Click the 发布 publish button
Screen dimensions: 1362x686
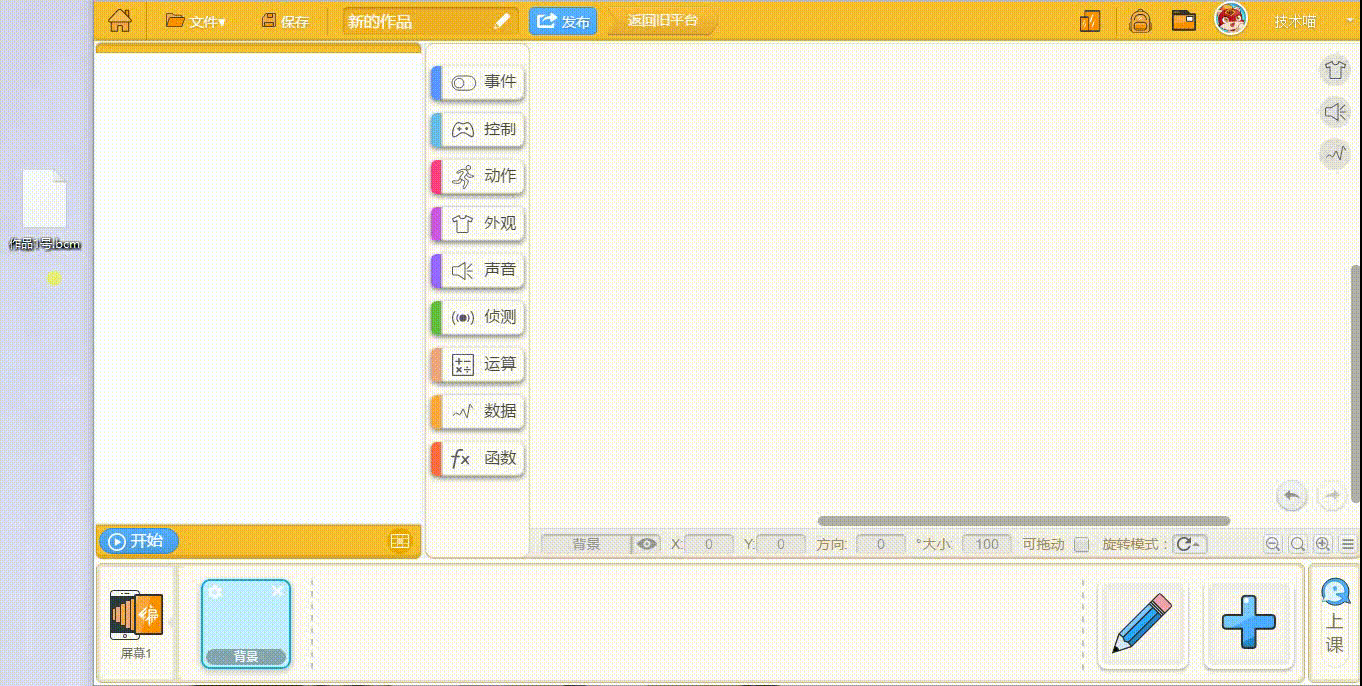(x=563, y=21)
